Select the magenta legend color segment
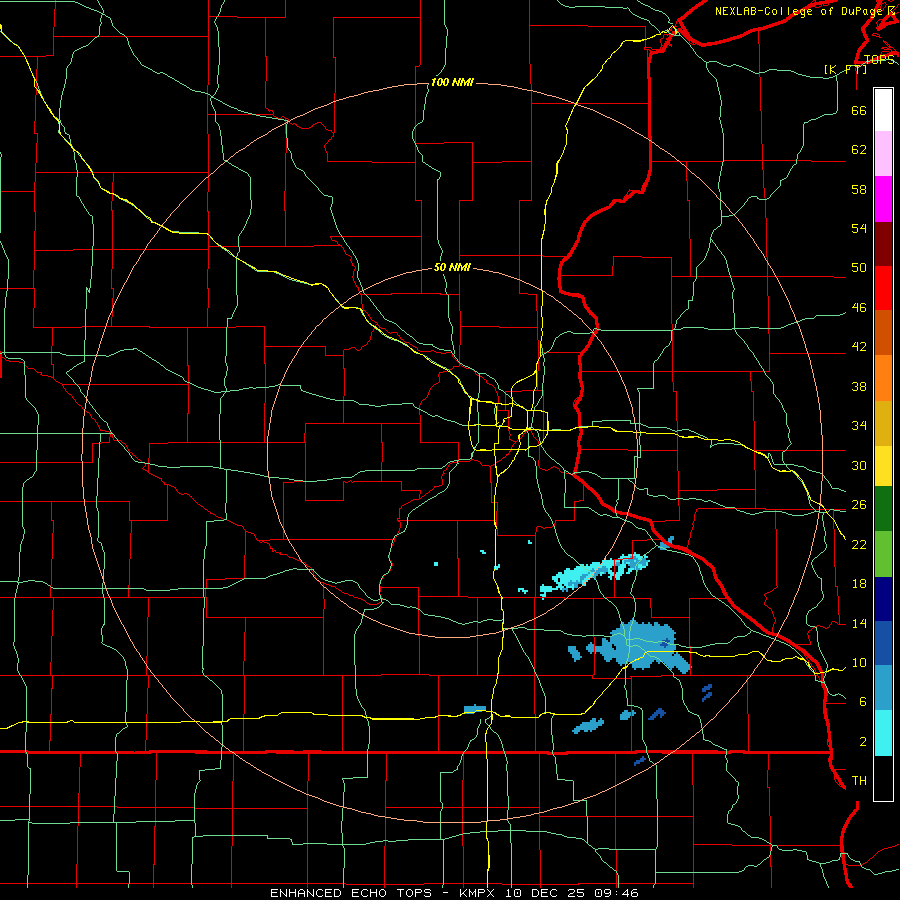This screenshot has height=900, width=900. (883, 199)
